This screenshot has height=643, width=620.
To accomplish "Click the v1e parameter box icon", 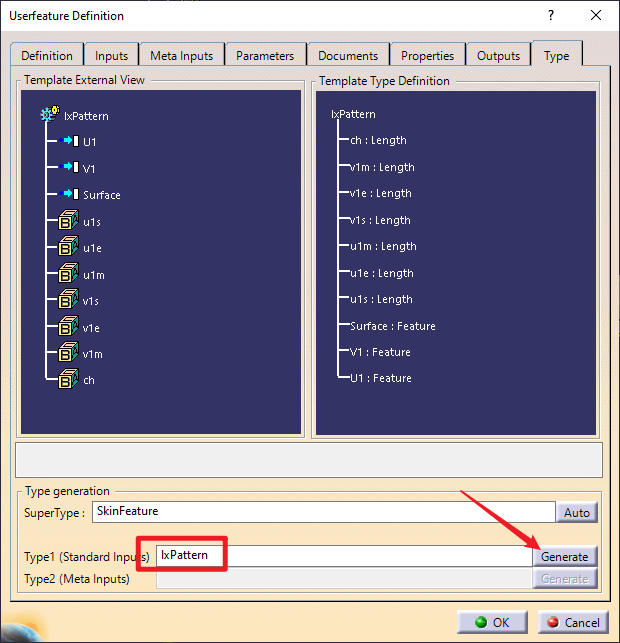I will [x=68, y=326].
